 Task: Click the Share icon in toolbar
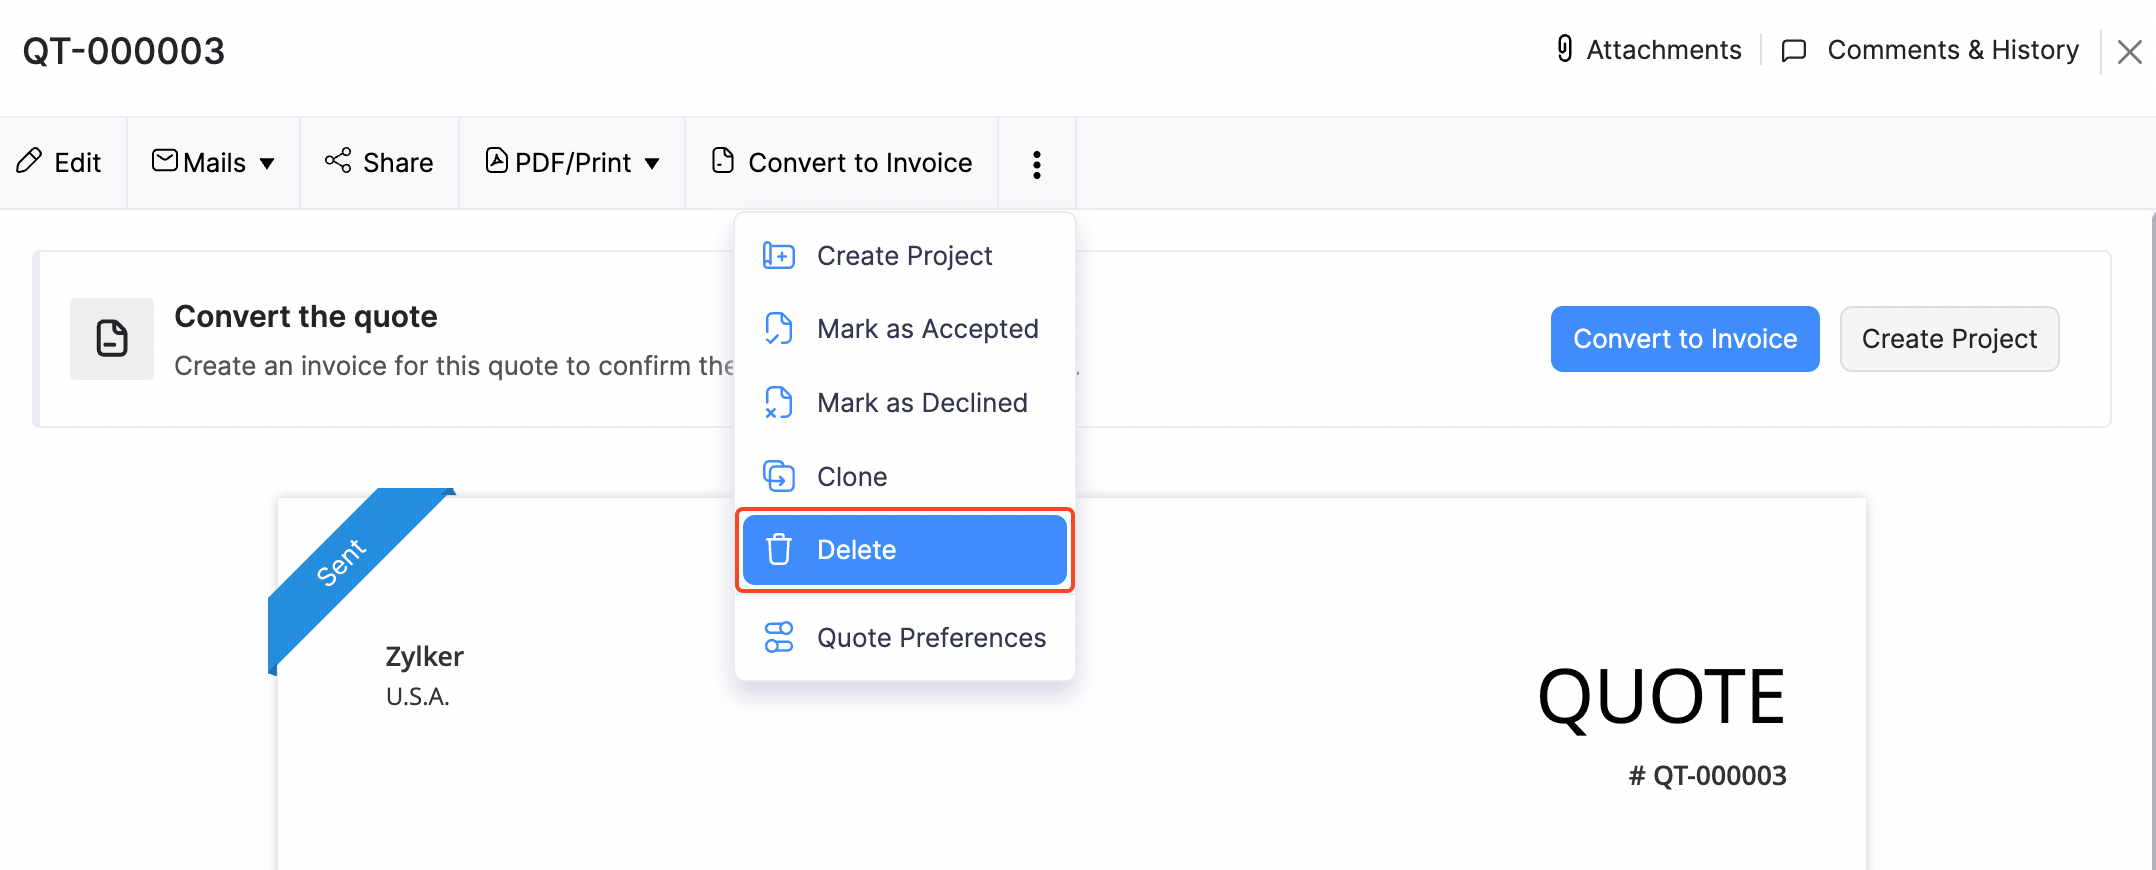pyautogui.click(x=338, y=161)
